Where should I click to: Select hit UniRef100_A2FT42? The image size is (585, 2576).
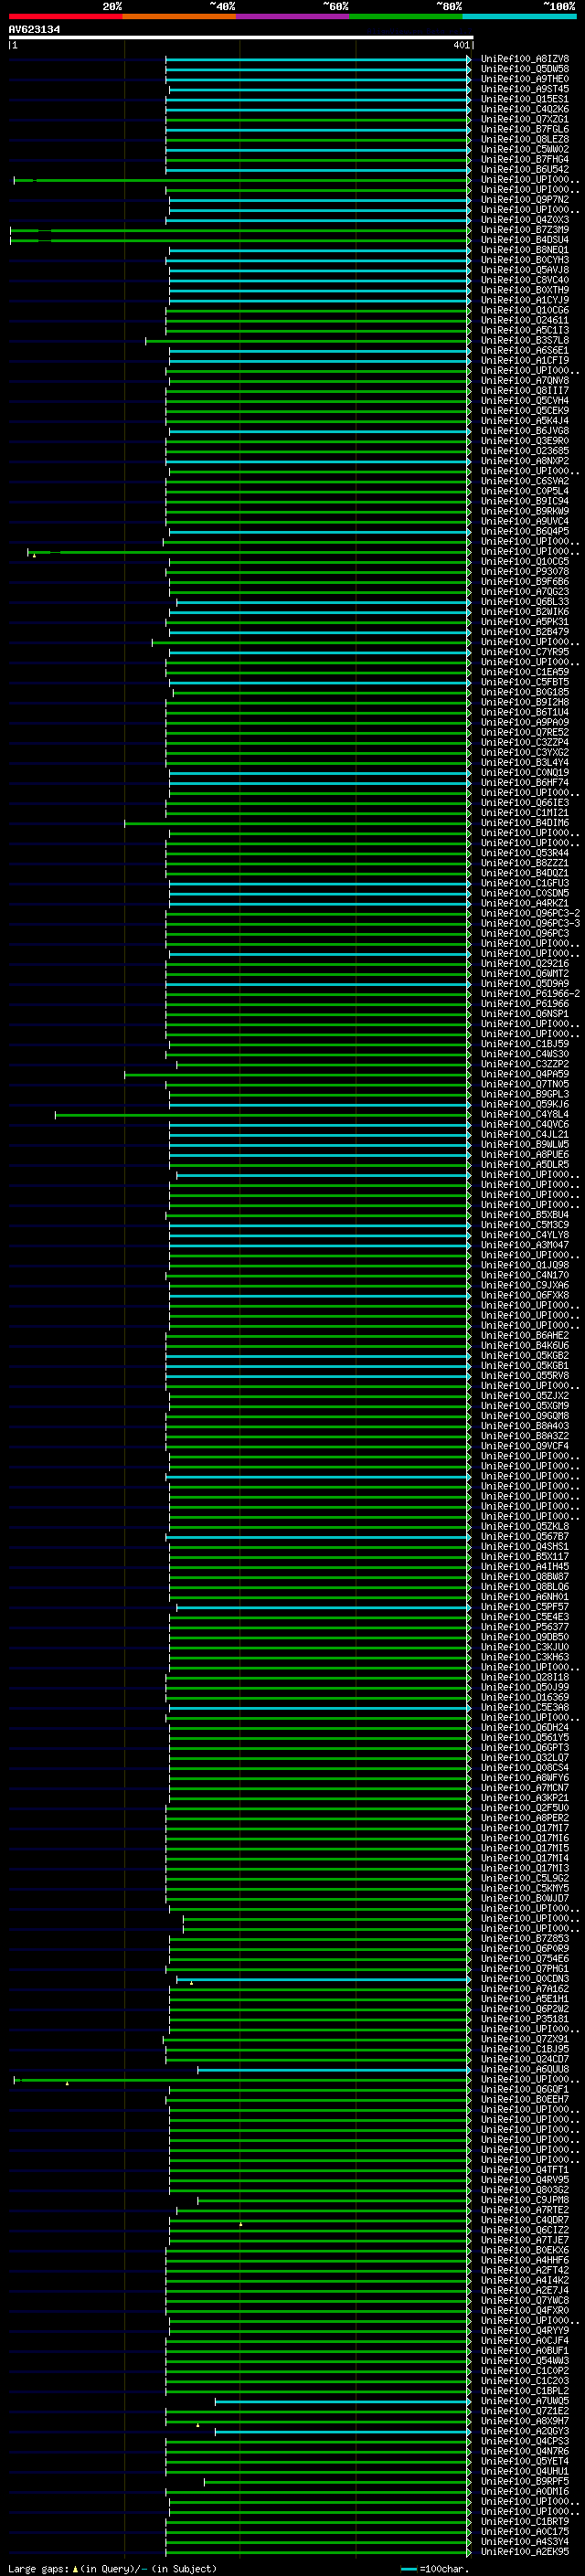click(x=525, y=2270)
